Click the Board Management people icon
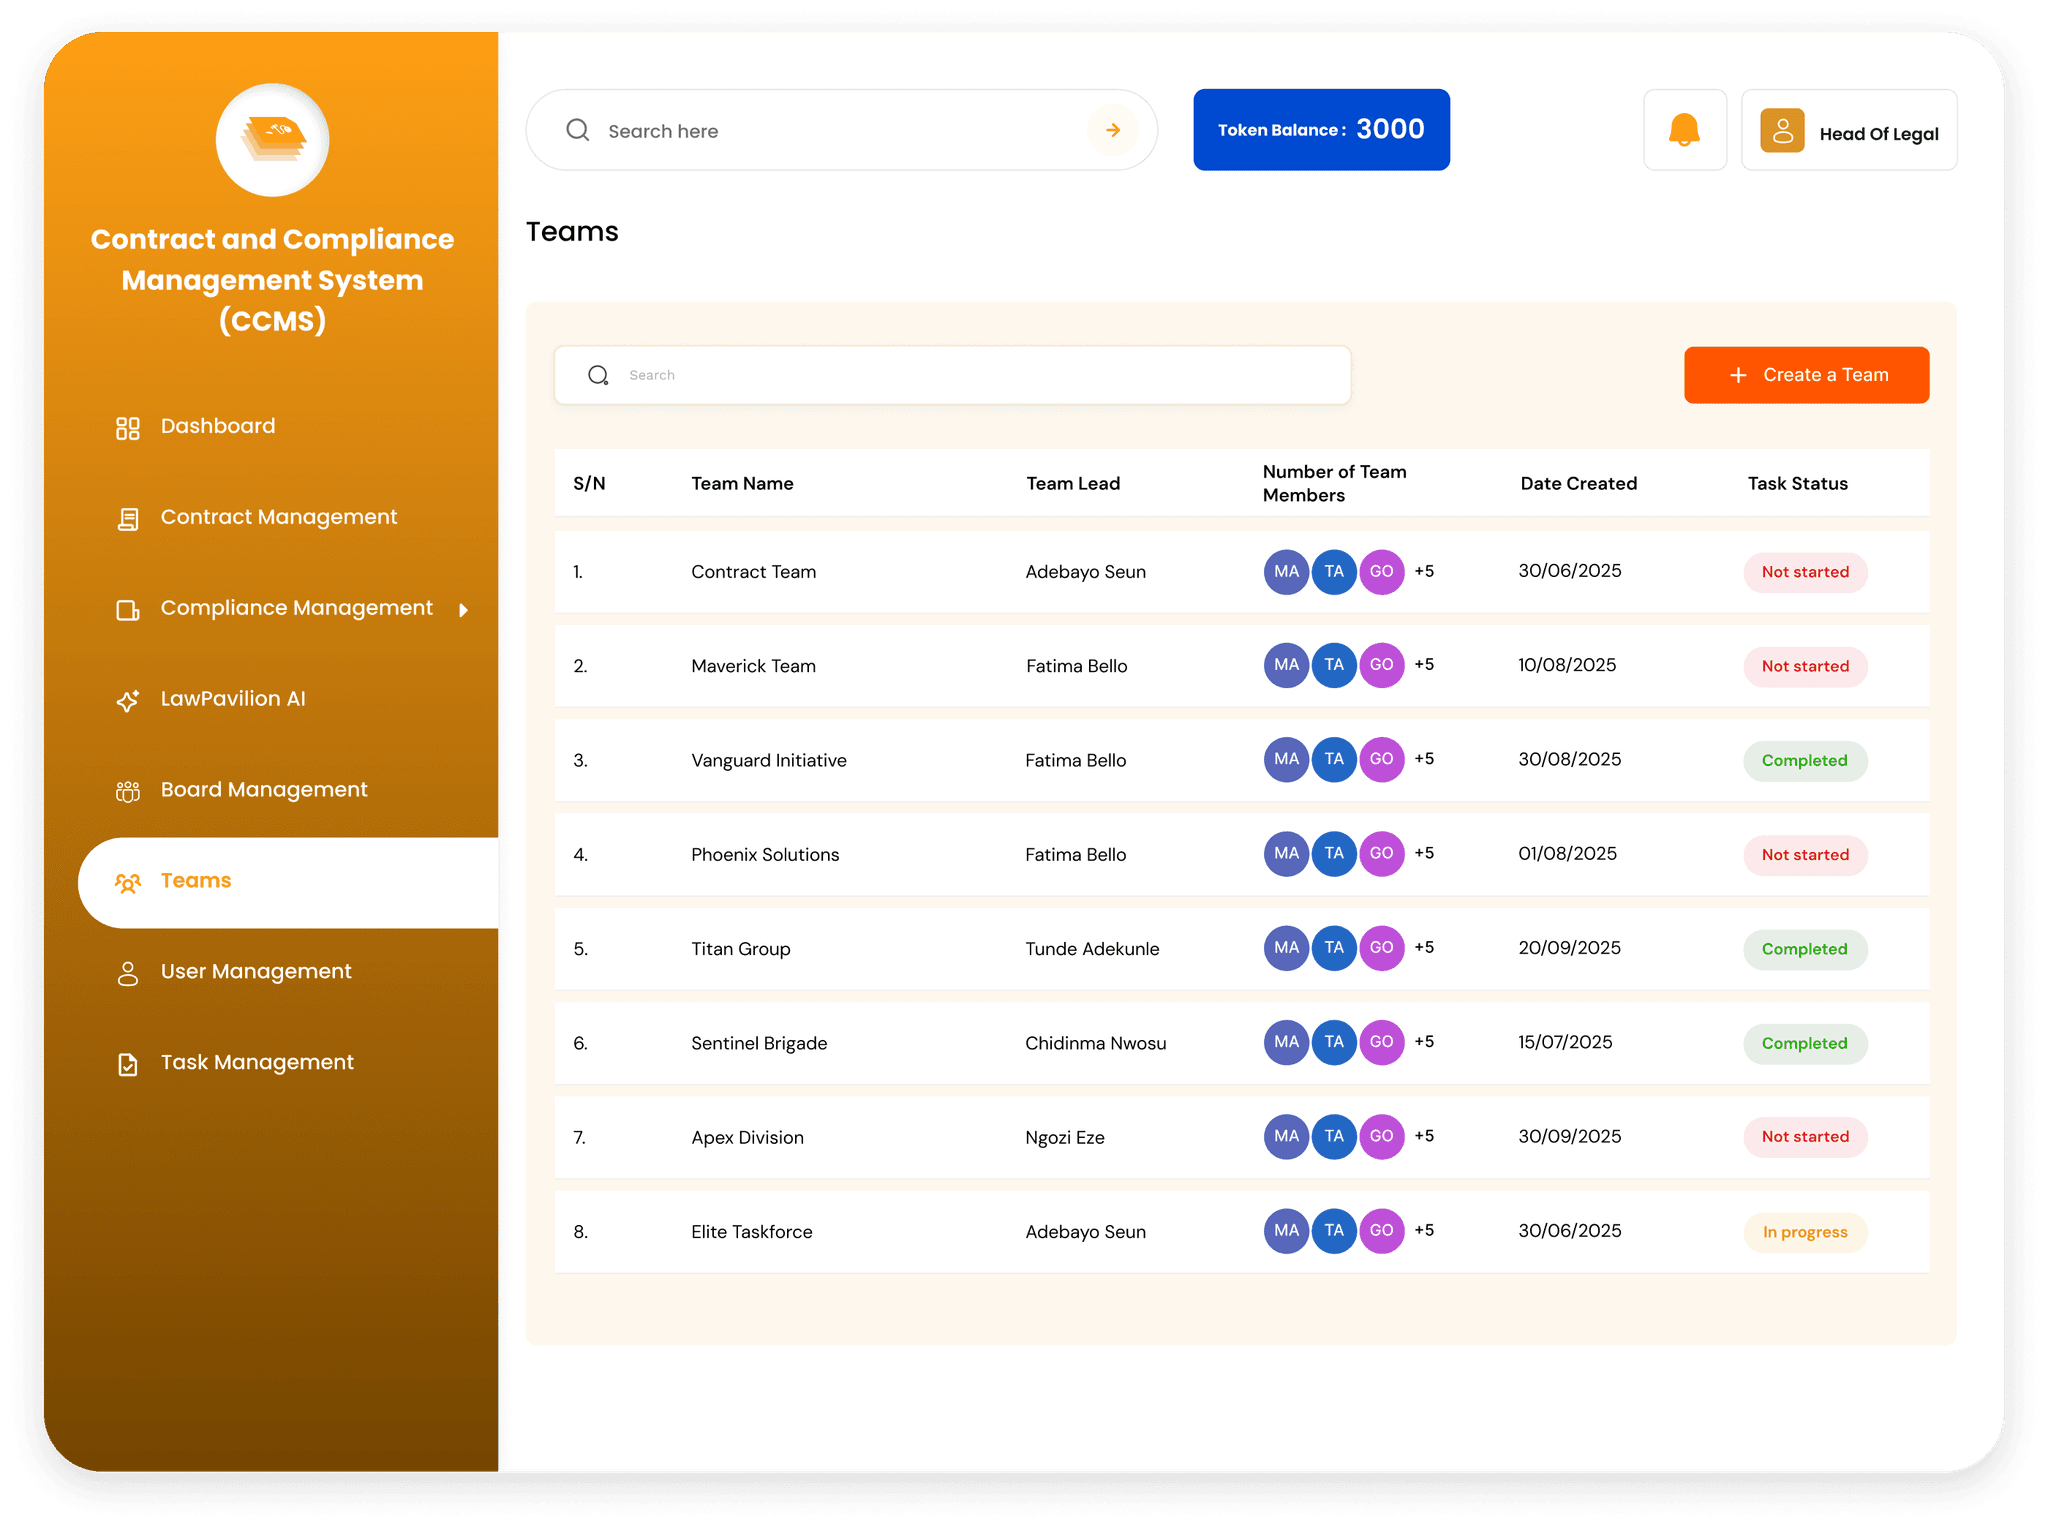The height and width of the screenshot is (1527, 2048). tap(128, 791)
